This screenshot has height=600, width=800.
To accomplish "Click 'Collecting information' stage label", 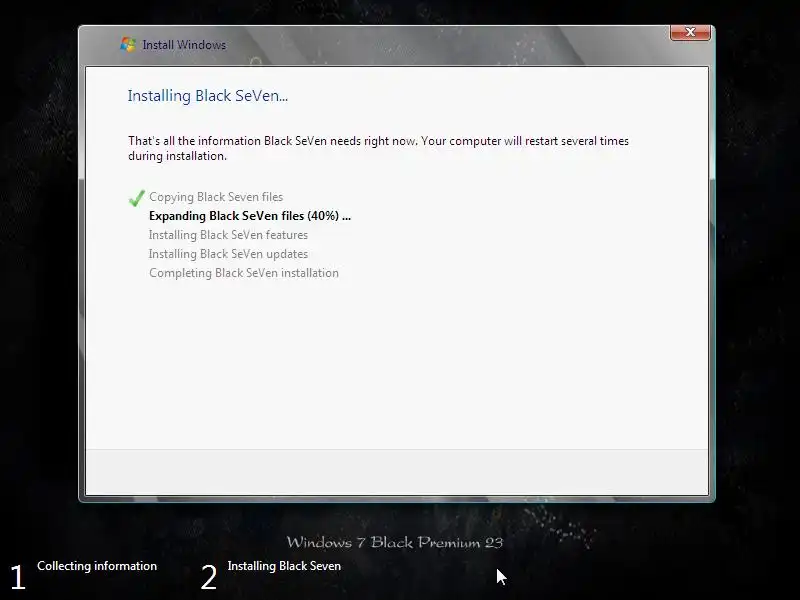I will pyautogui.click(x=97, y=566).
